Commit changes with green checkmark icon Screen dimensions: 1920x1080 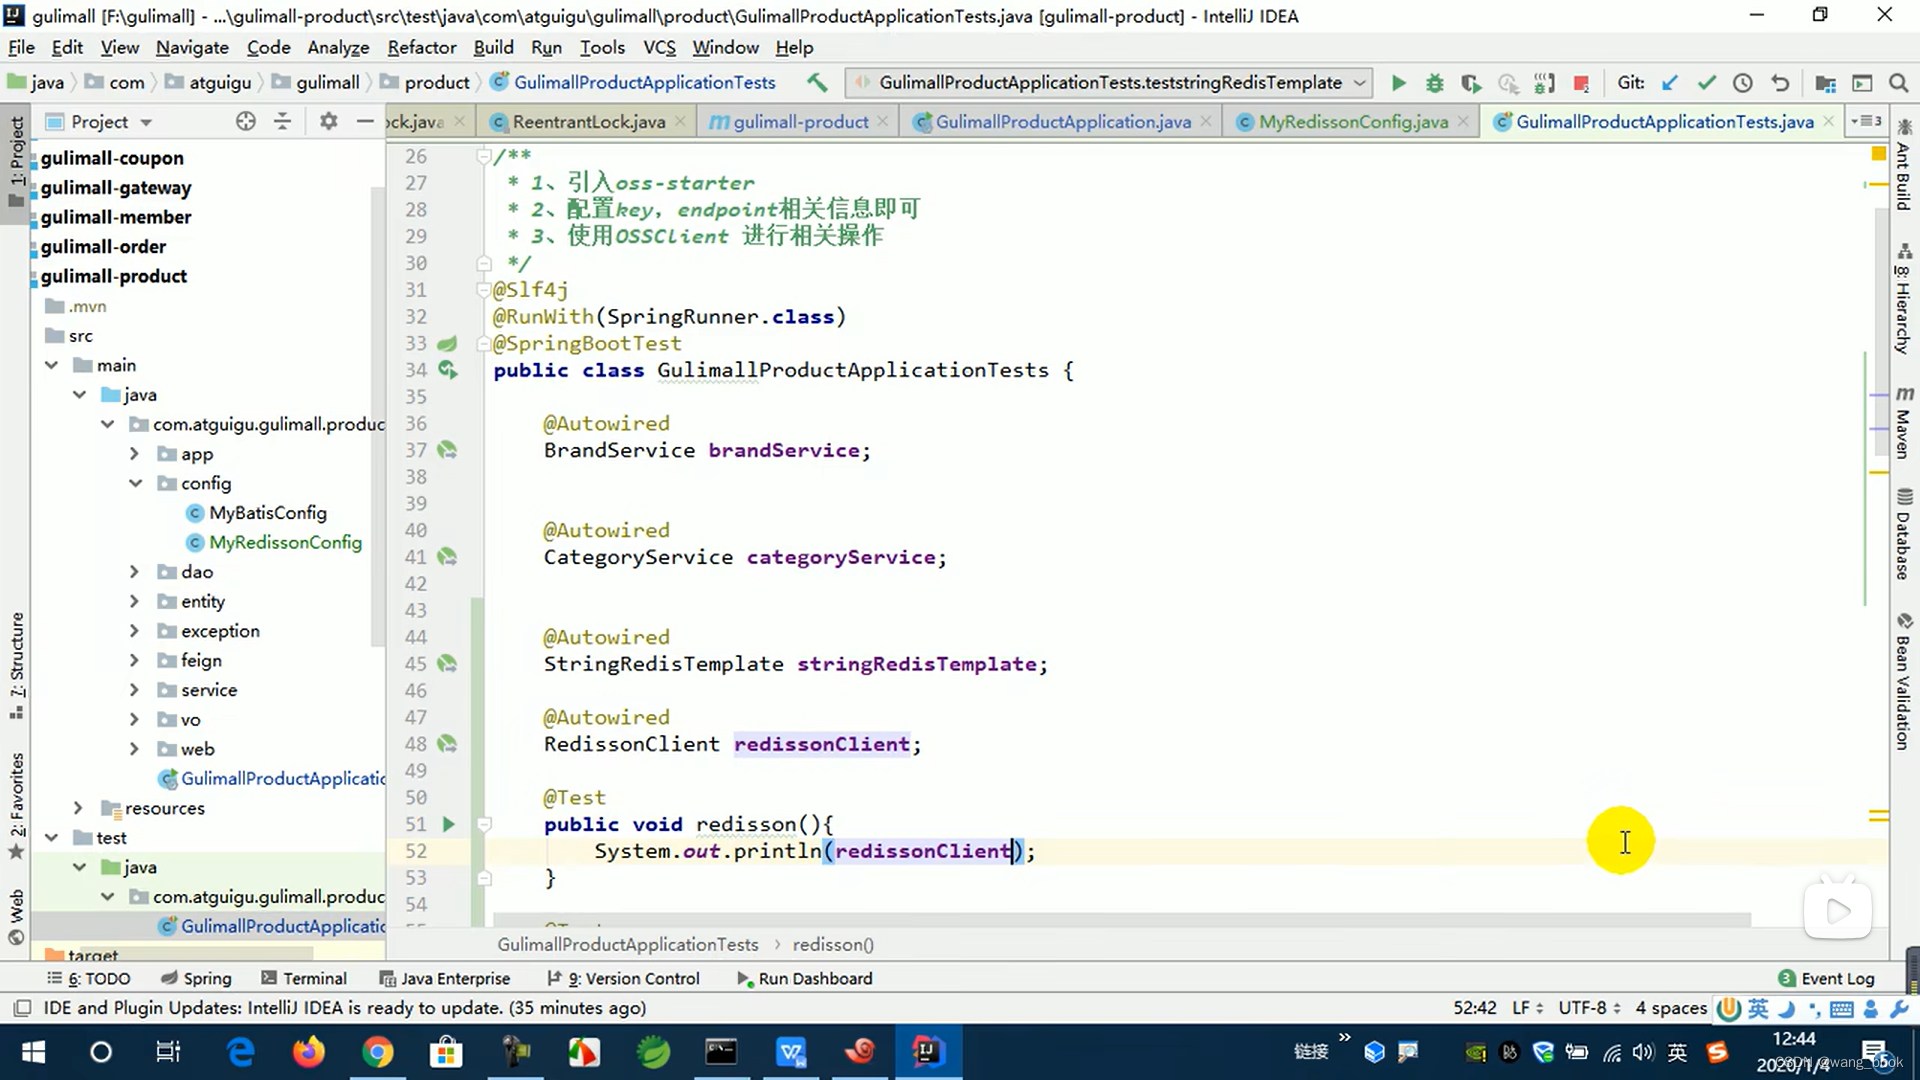click(1707, 83)
